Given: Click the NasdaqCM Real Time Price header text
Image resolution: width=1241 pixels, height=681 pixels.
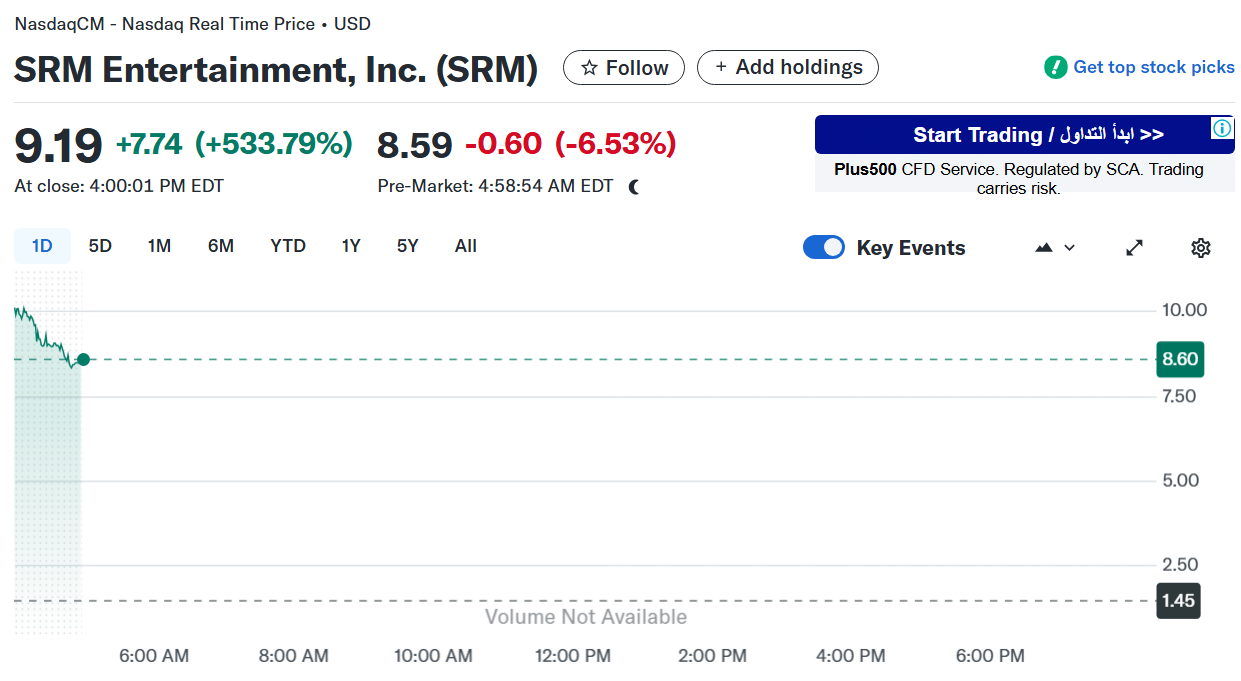Looking at the screenshot, I should point(192,24).
